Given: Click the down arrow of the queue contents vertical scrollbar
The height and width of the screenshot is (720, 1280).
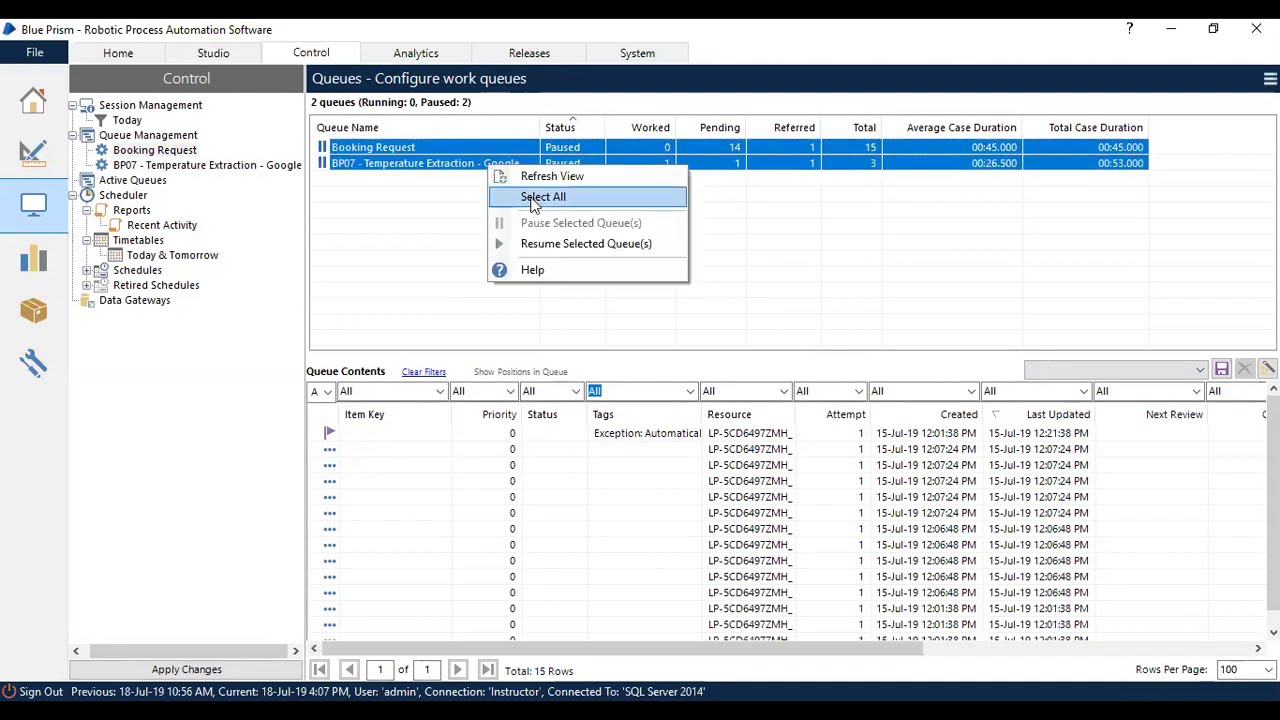Looking at the screenshot, I should (1273, 632).
